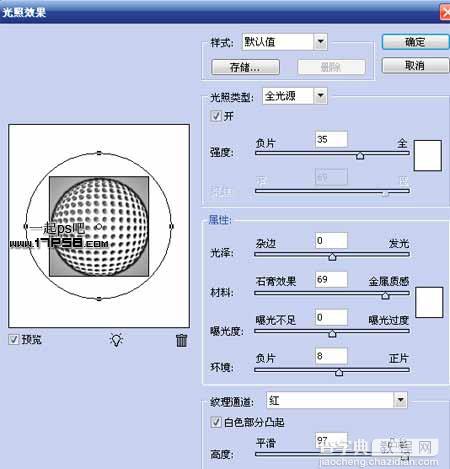This screenshot has height=469, width=450.
Task: Click the 杂边 matte label
Action: click(266, 243)
